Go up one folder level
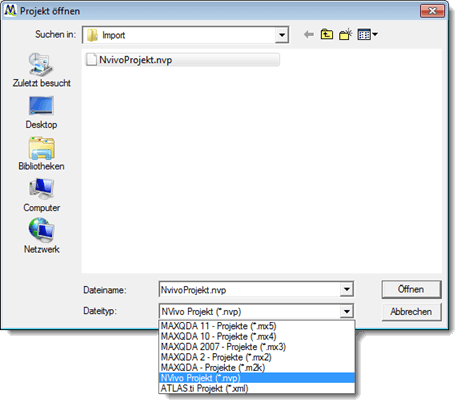Screen dimensions: 461x406 pos(327,34)
